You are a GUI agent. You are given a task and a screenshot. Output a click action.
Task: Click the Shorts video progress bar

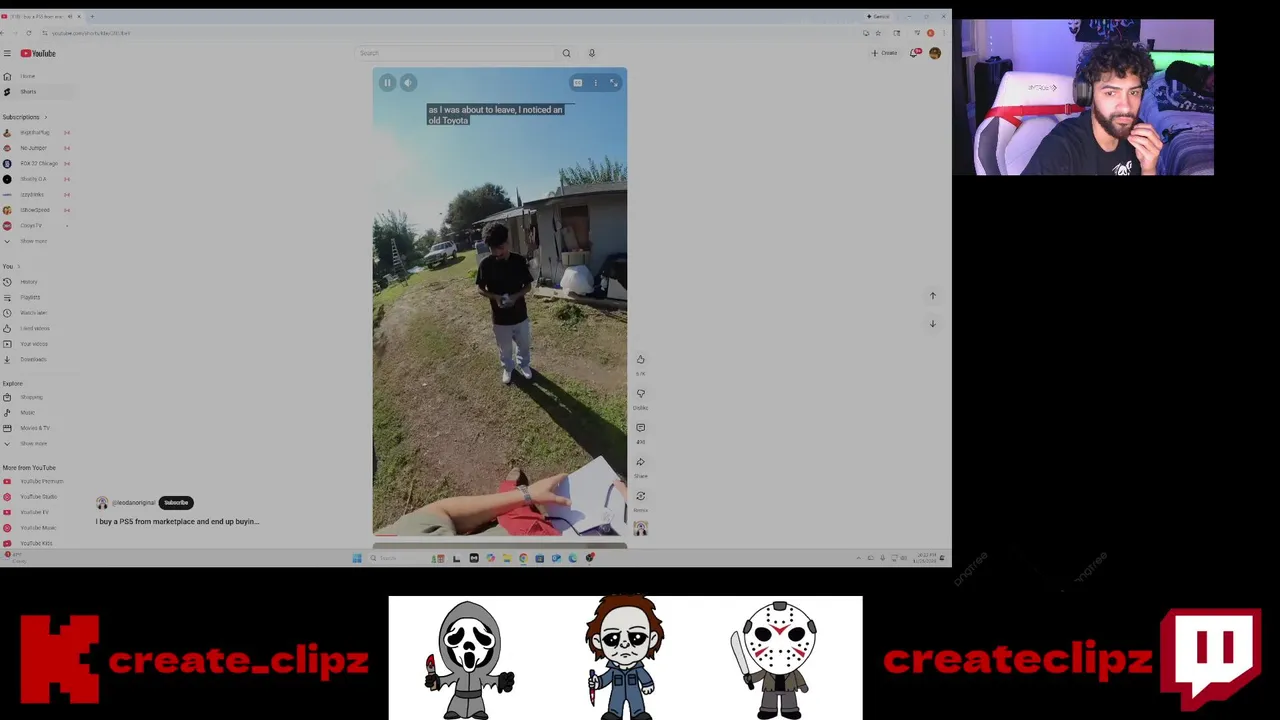[x=500, y=535]
